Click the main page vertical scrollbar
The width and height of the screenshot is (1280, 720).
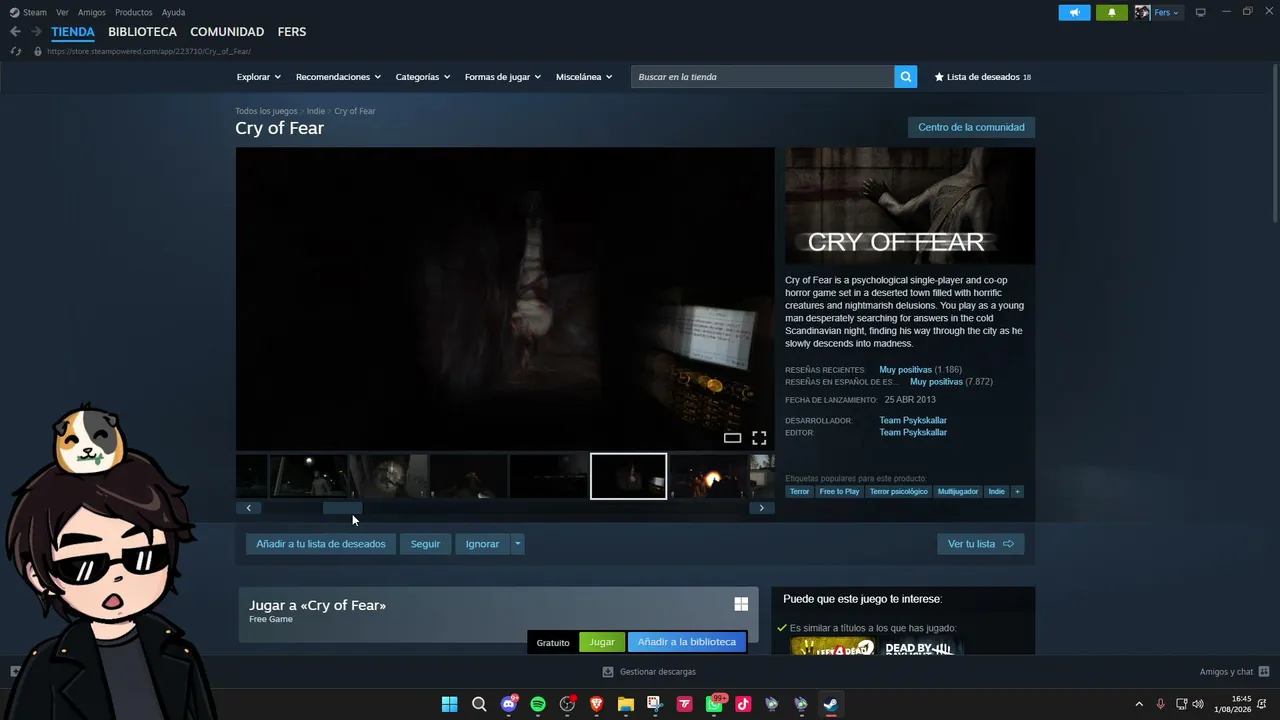(1275, 142)
